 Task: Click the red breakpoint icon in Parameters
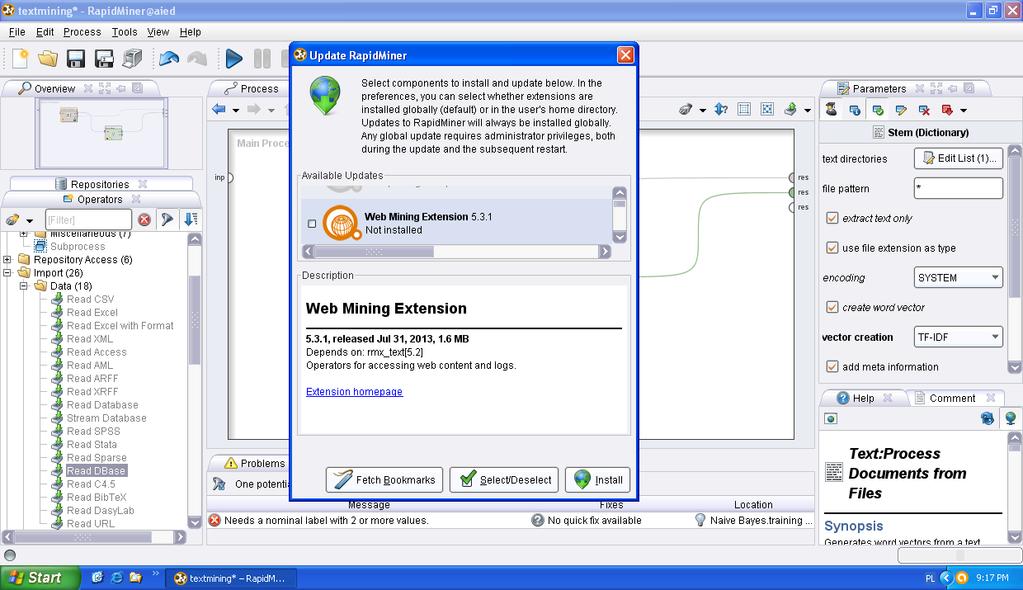point(947,110)
